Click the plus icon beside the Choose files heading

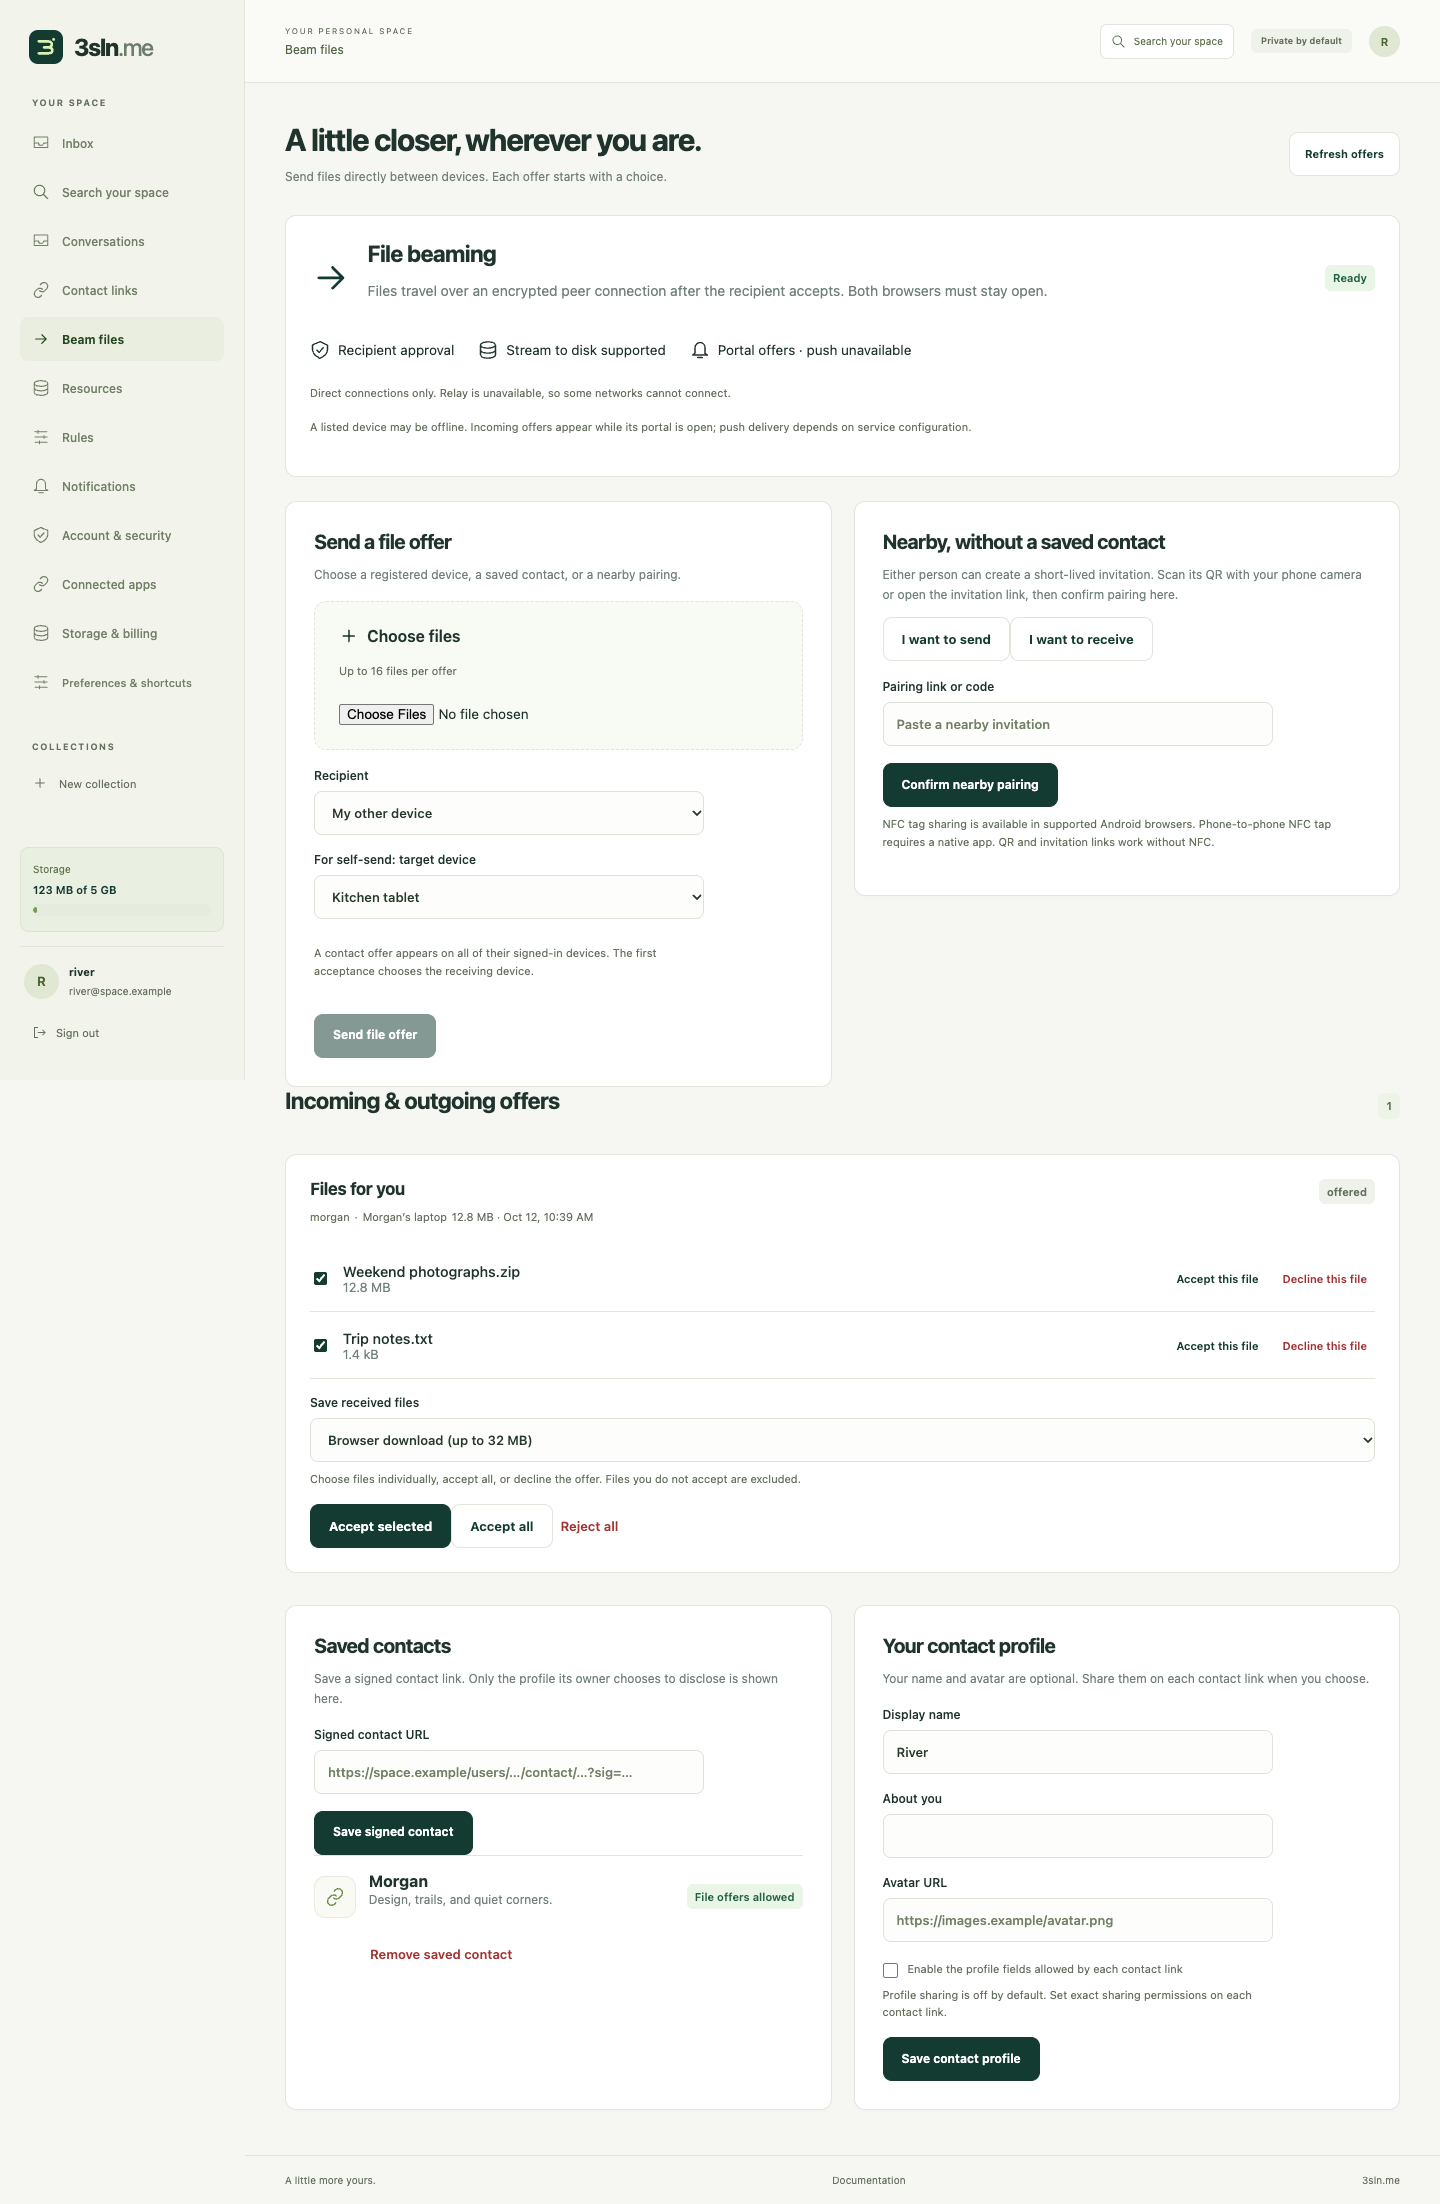349,636
